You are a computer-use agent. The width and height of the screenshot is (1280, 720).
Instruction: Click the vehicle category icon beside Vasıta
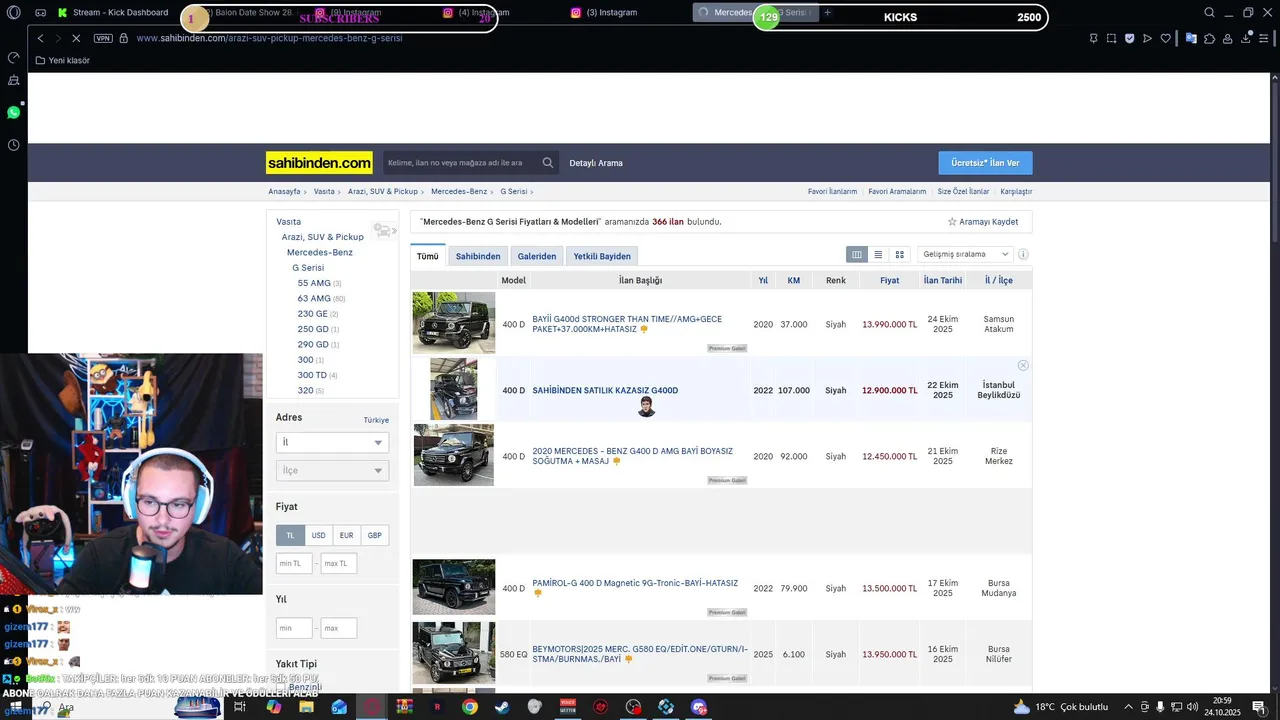coord(384,231)
